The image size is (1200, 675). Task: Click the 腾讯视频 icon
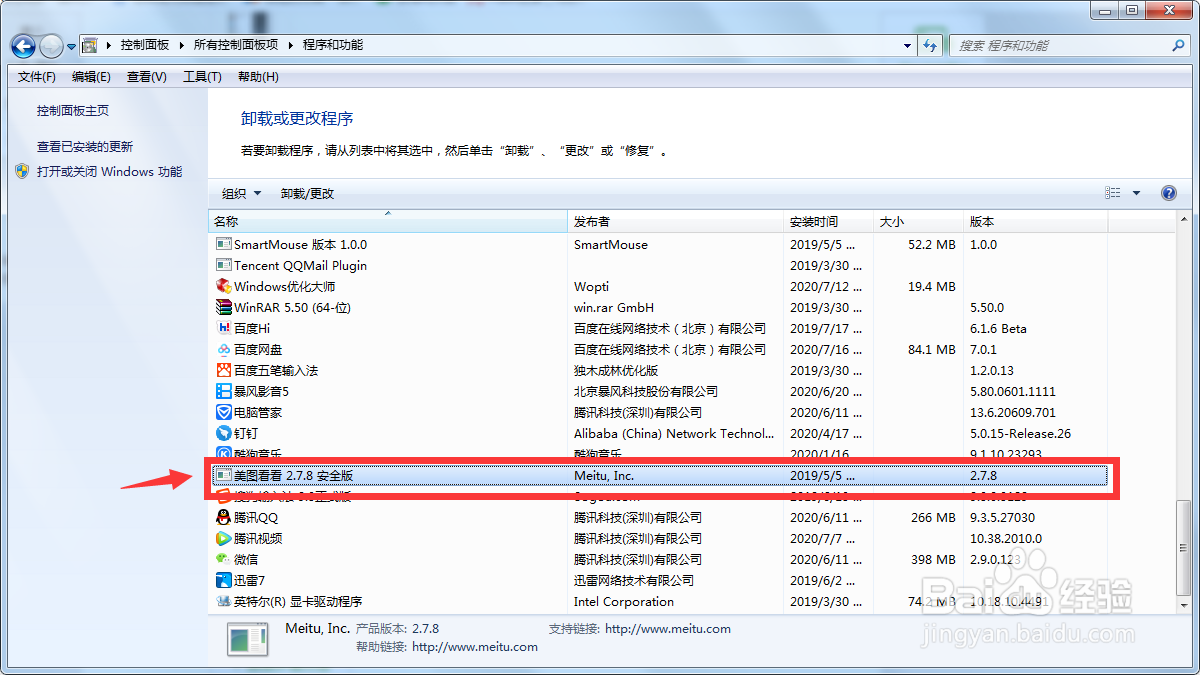[x=224, y=538]
